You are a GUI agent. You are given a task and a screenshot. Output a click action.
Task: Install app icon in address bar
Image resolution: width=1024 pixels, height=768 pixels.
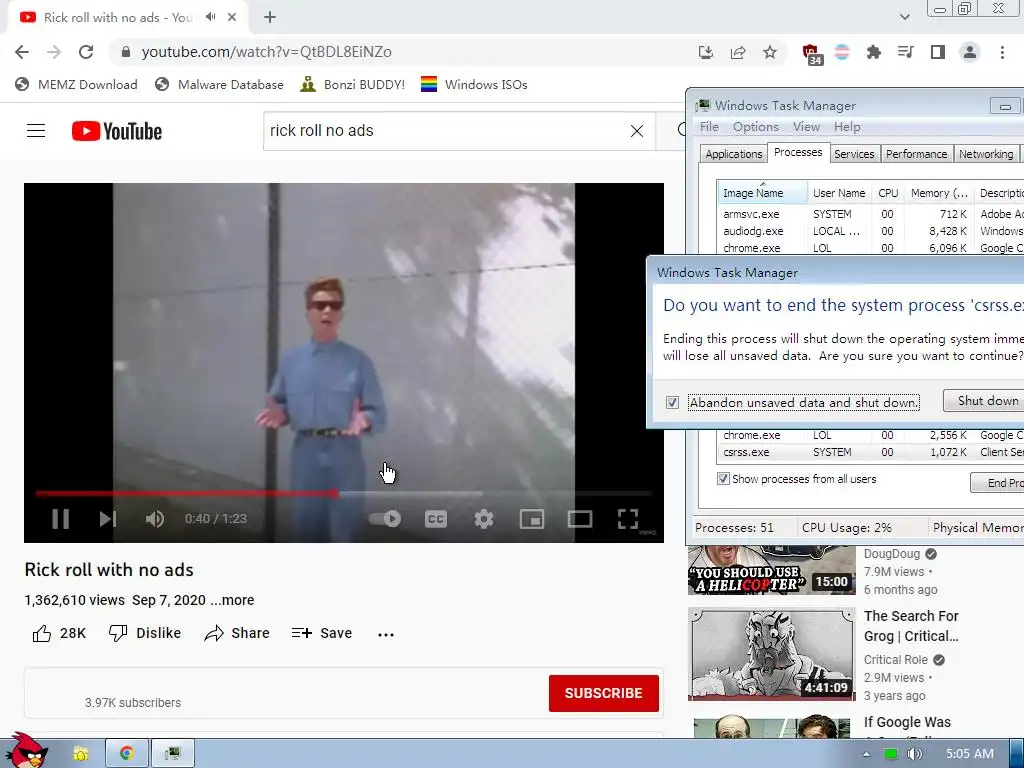pyautogui.click(x=705, y=52)
